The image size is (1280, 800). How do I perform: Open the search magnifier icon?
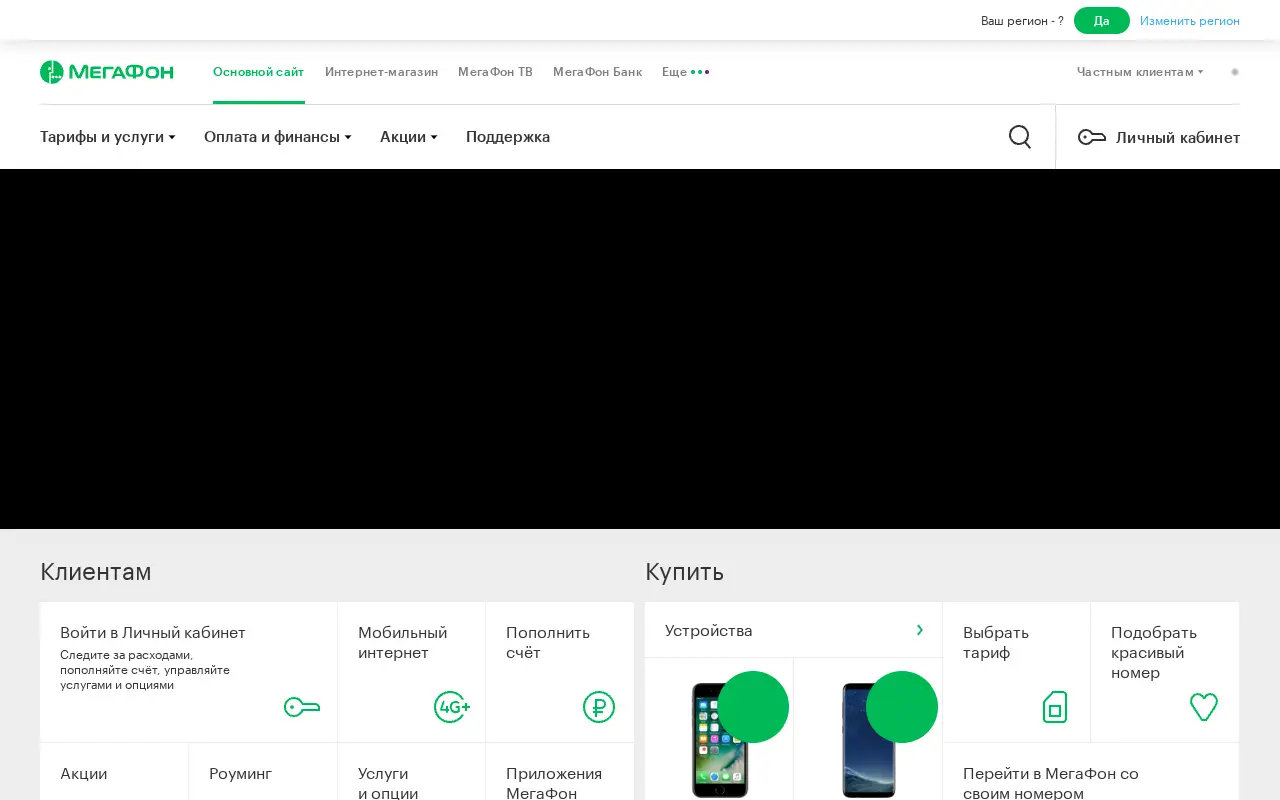[x=1020, y=137]
